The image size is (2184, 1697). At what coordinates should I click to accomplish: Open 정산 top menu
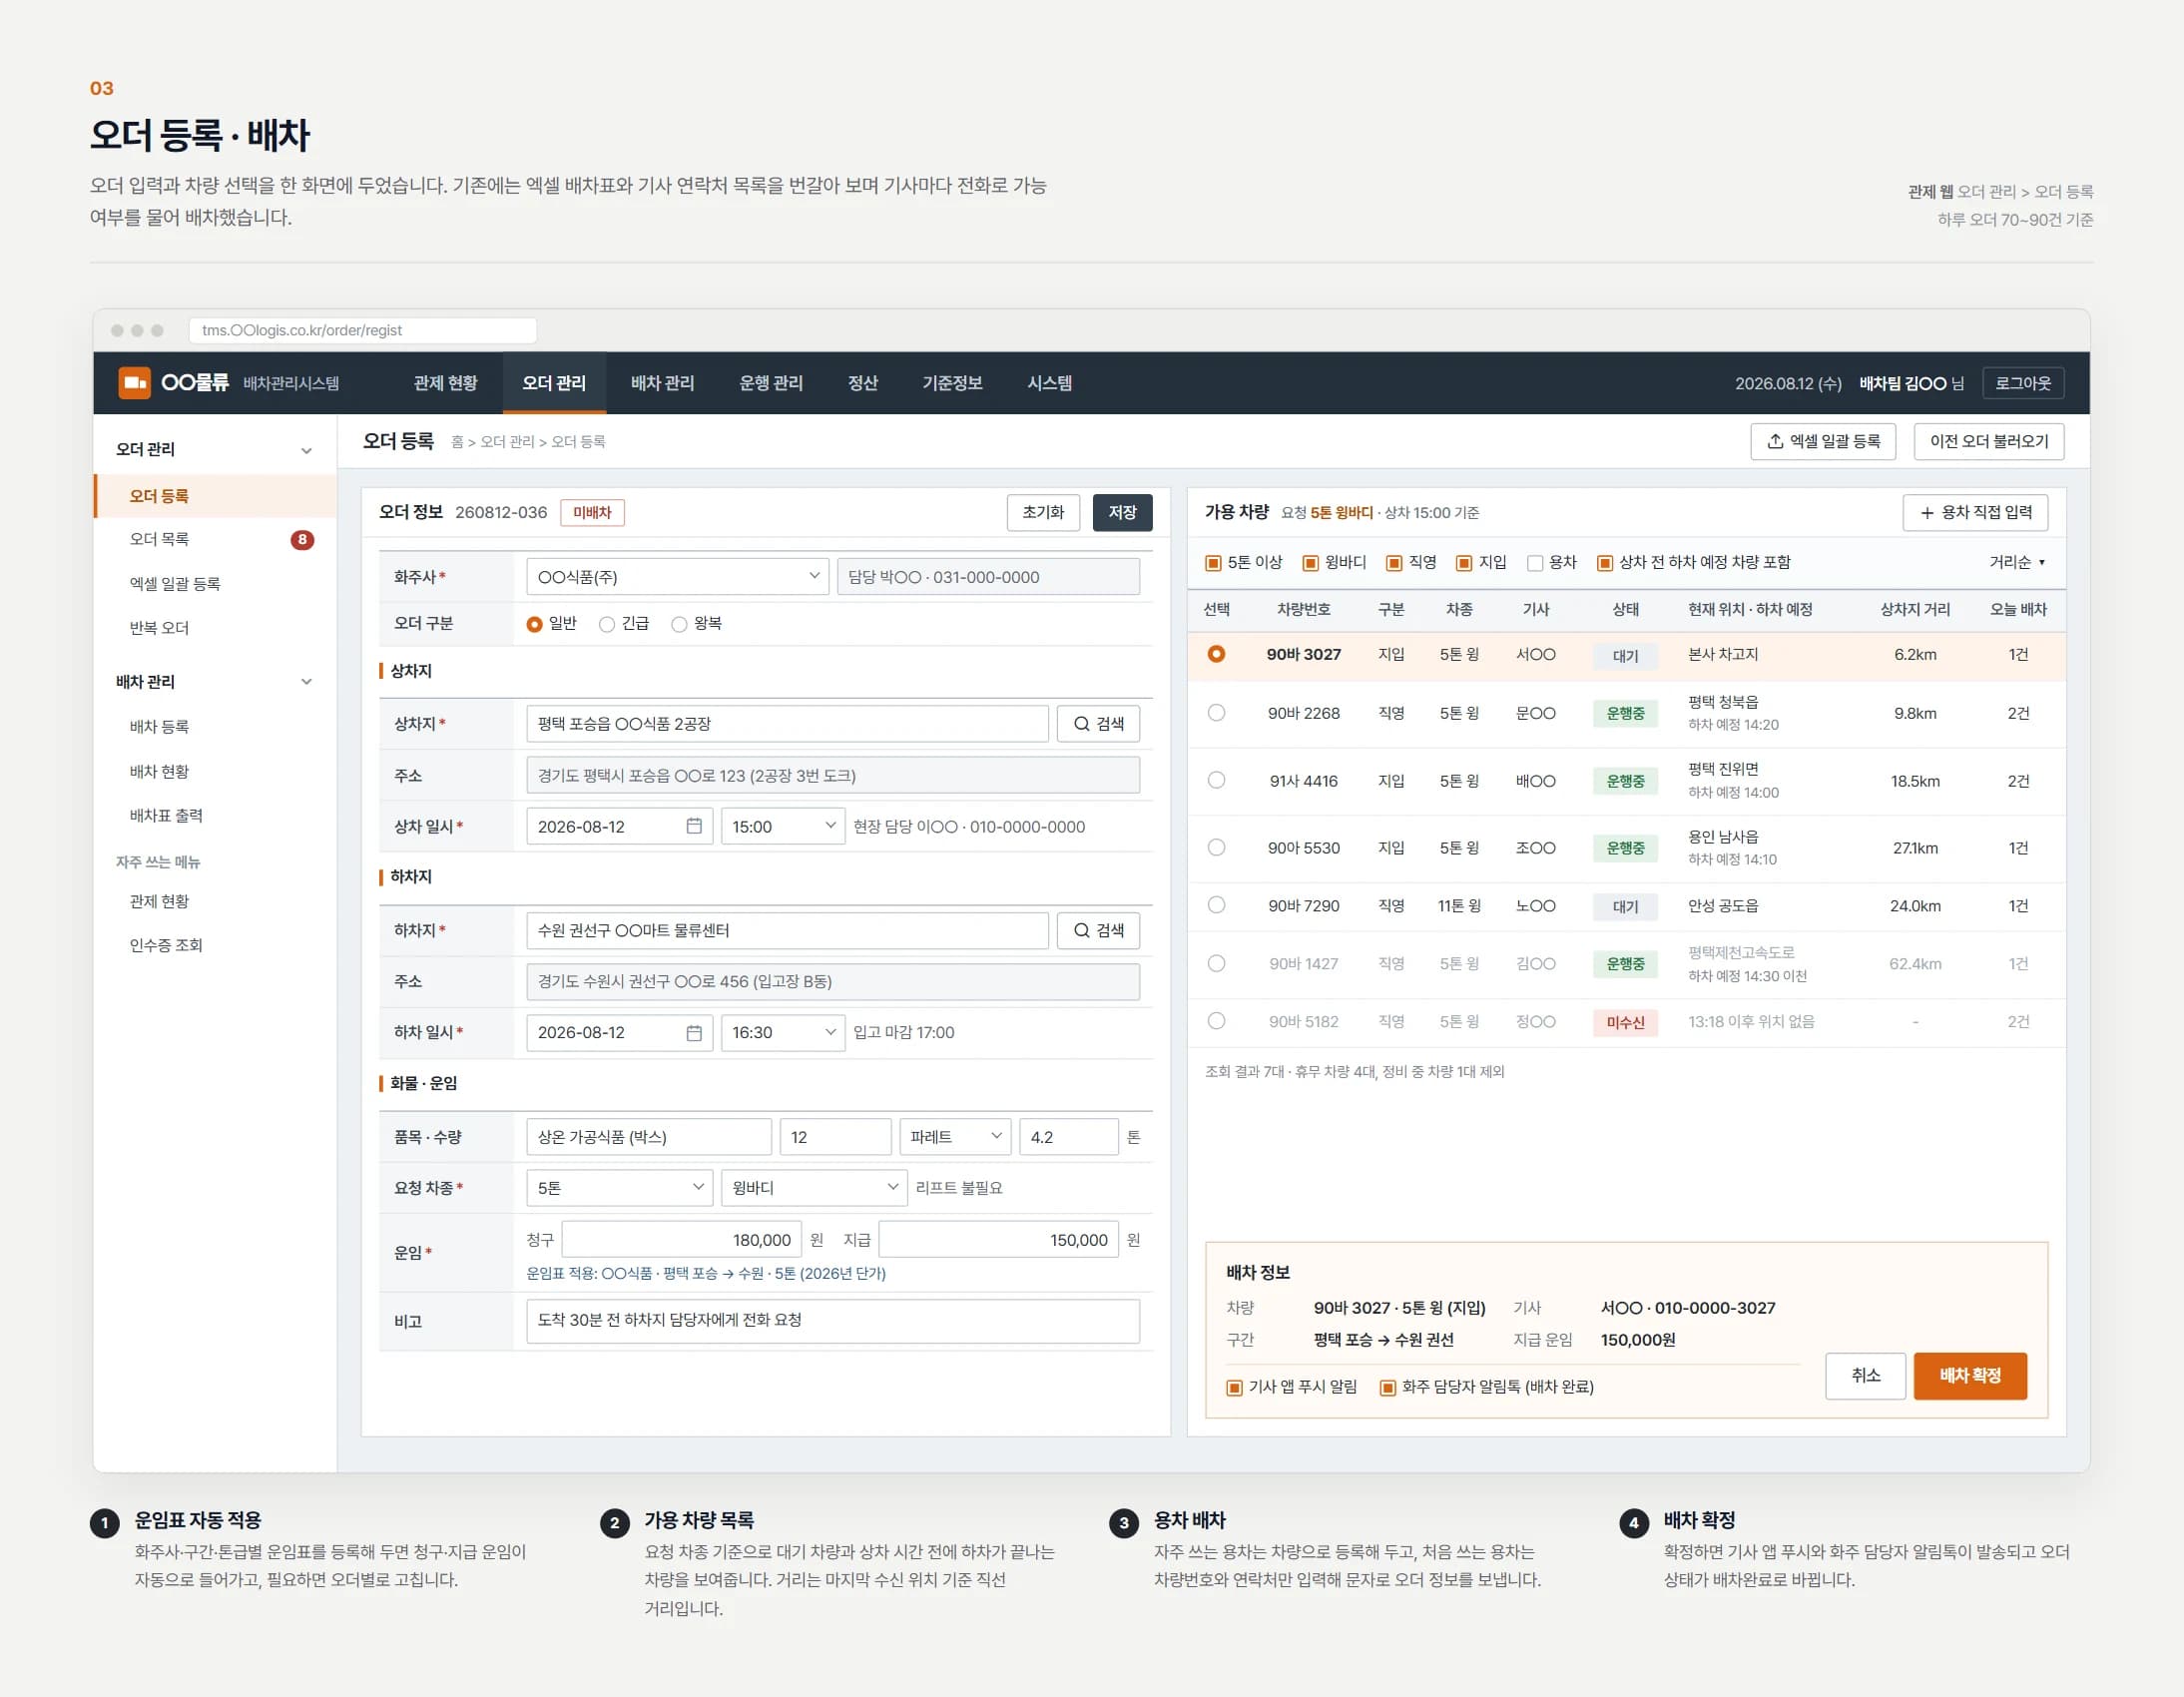(862, 383)
